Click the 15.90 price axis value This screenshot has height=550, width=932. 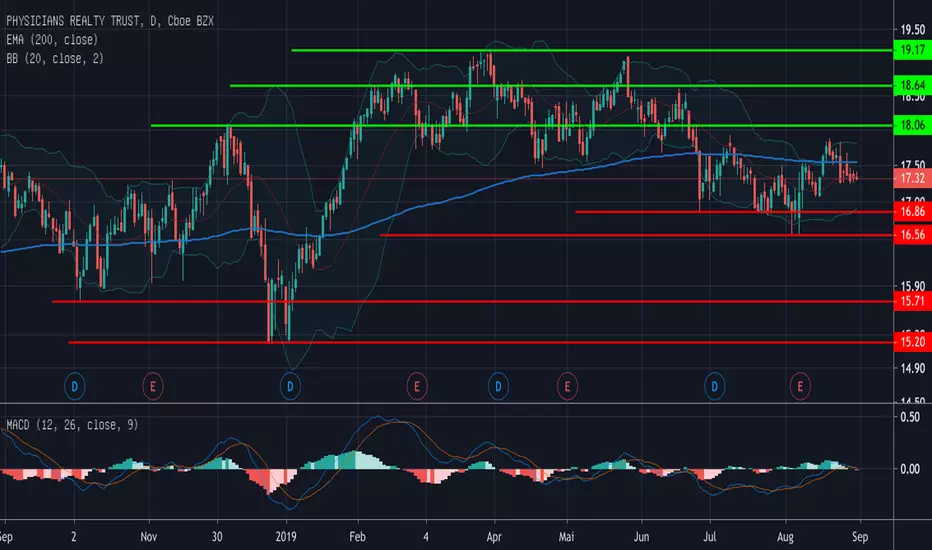click(912, 286)
